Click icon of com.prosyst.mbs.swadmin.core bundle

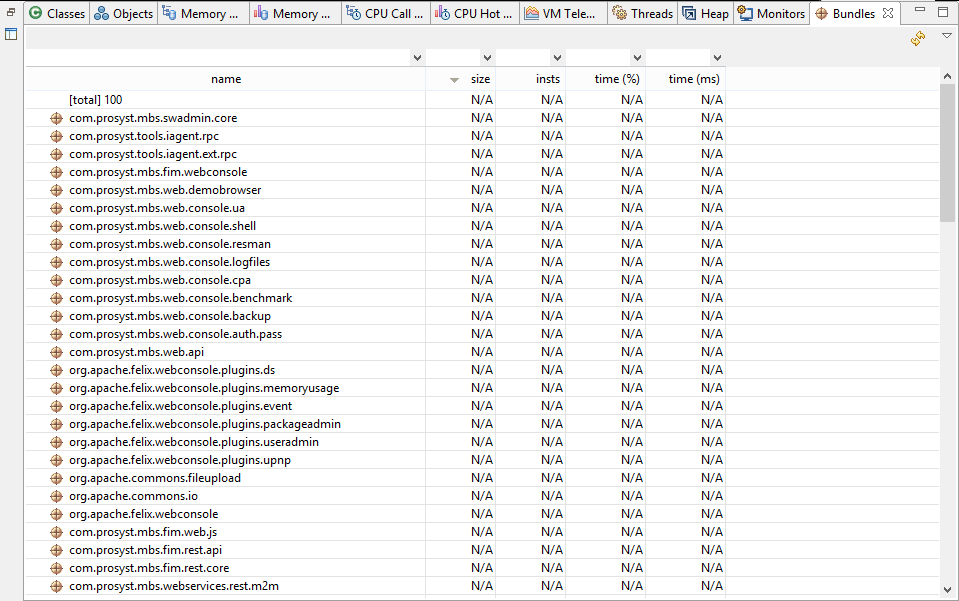pos(57,118)
